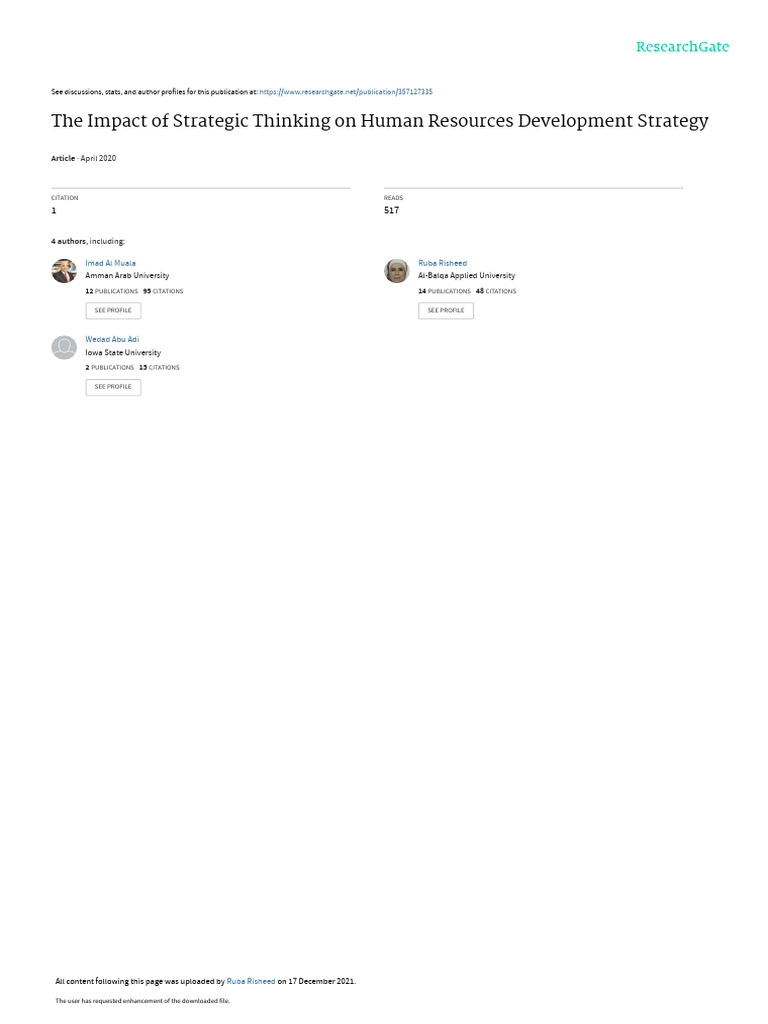Click the Reads count 517
Image resolution: width=768 pixels, height=1024 pixels.
(x=391, y=210)
